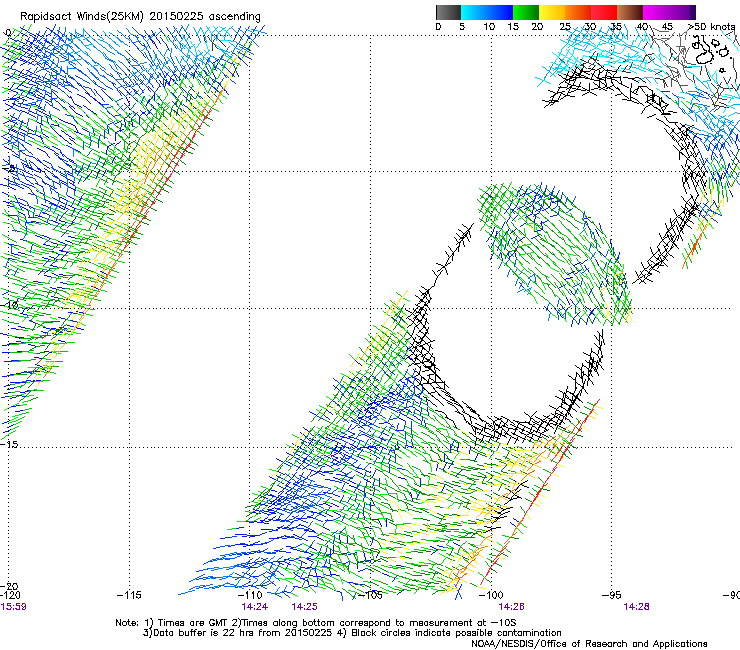
Task: Click the purple 15:59 pass time
Action: 13,607
